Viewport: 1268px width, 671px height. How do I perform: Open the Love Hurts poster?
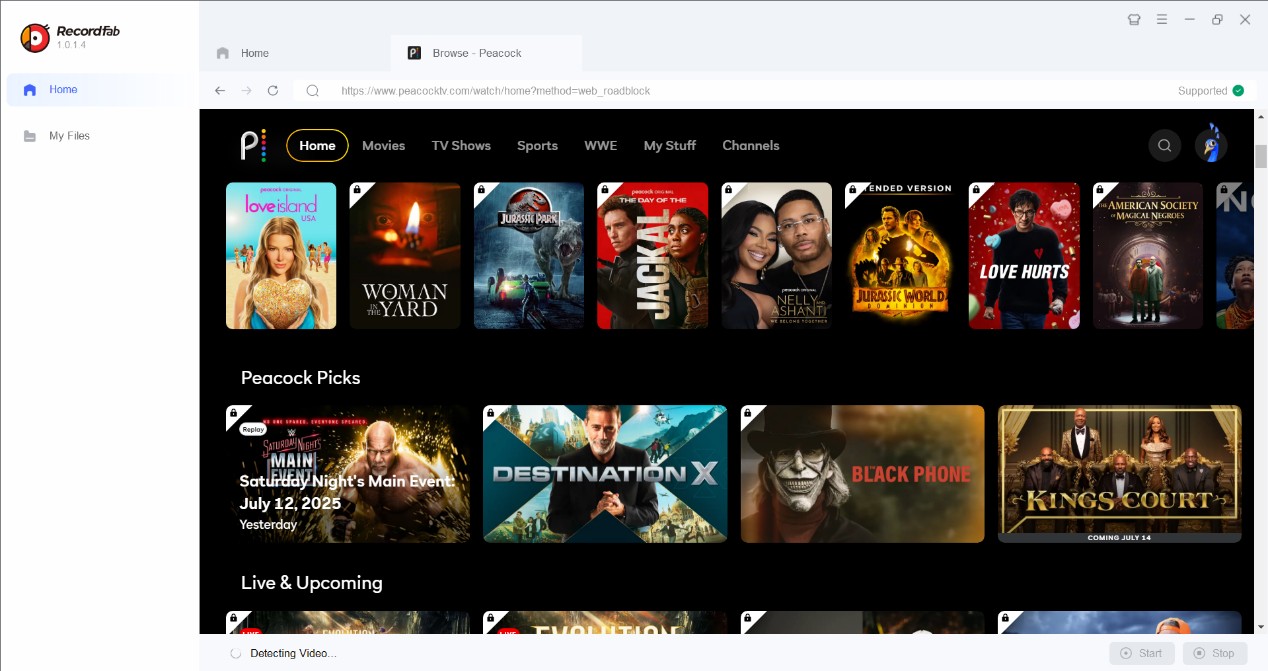coord(1024,256)
